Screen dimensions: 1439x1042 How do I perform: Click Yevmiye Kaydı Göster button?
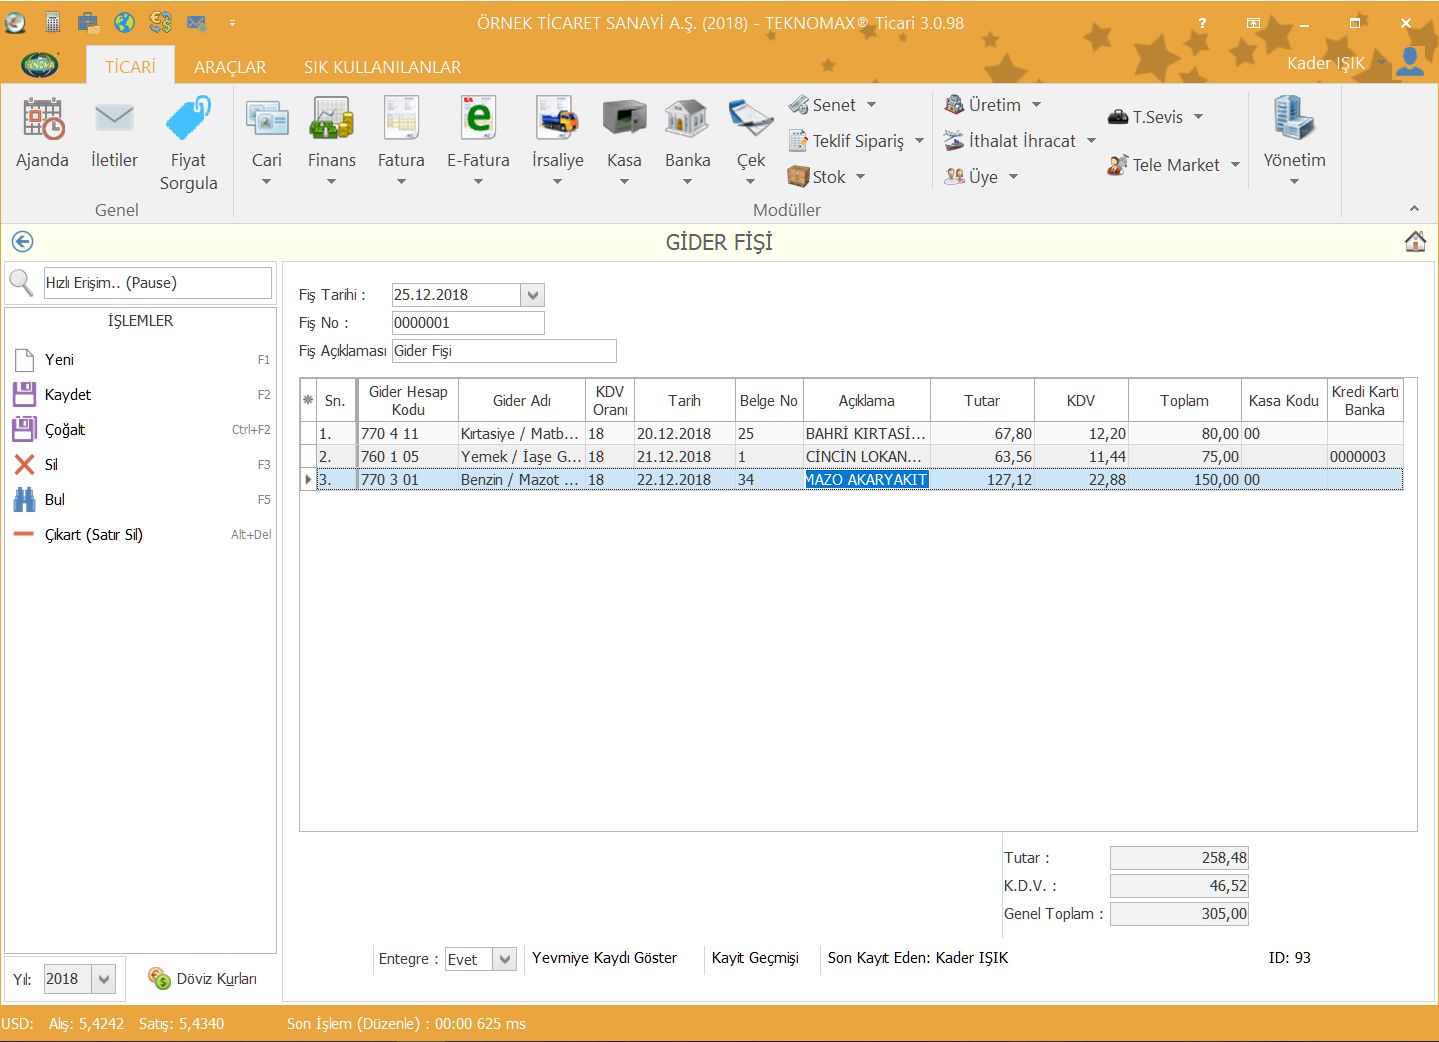click(x=604, y=958)
